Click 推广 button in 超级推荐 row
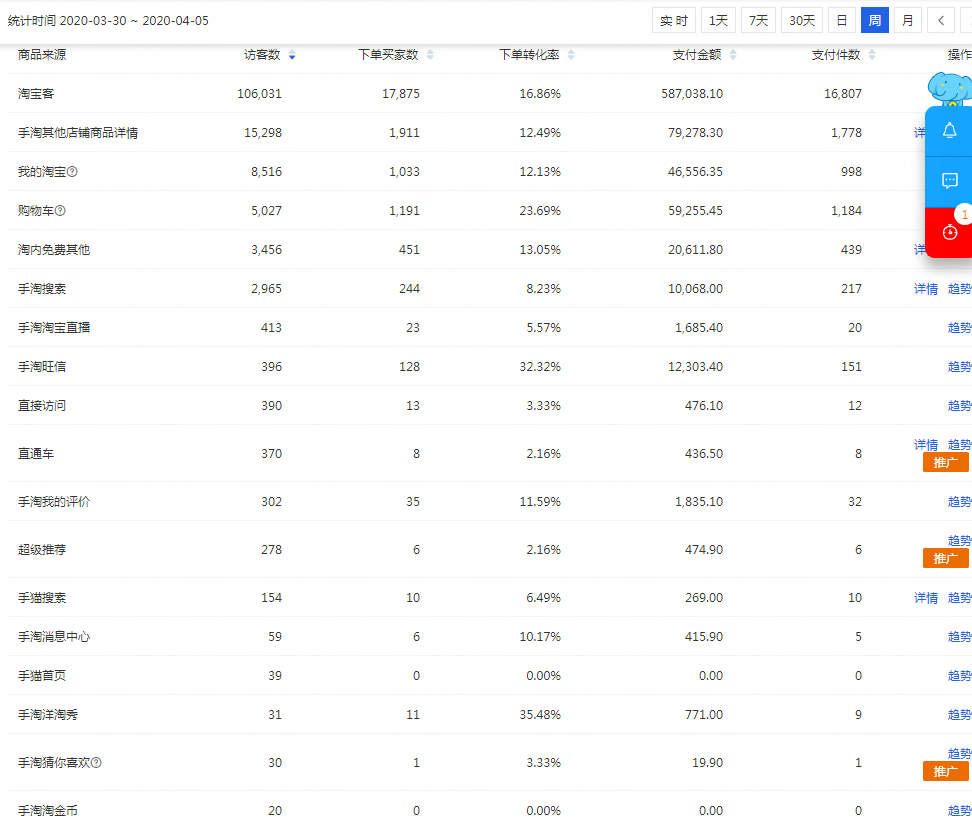 pos(945,559)
